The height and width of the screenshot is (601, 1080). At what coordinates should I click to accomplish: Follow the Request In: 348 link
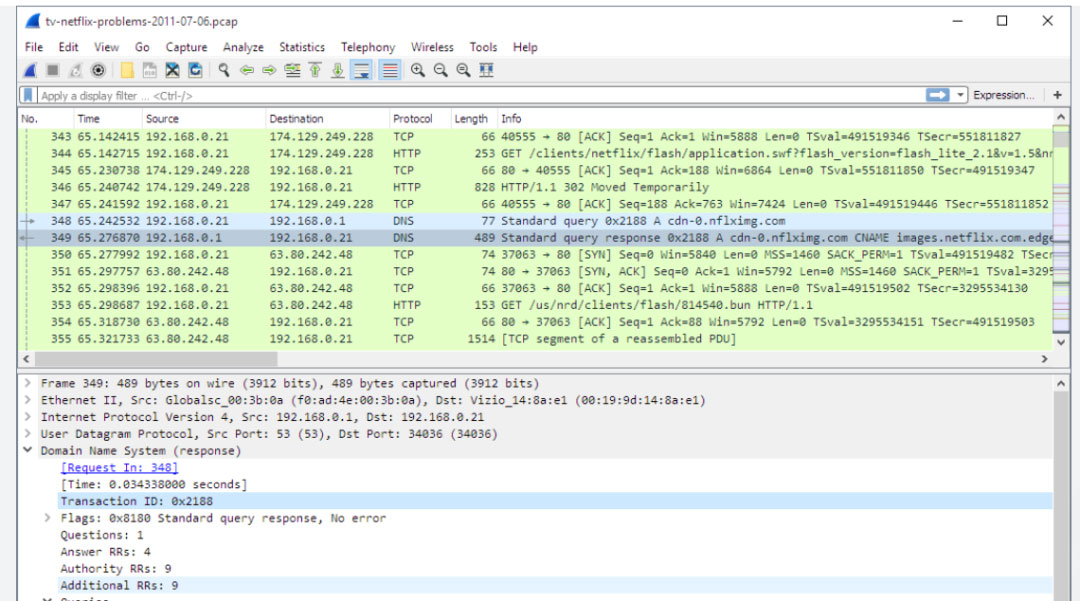pos(119,467)
